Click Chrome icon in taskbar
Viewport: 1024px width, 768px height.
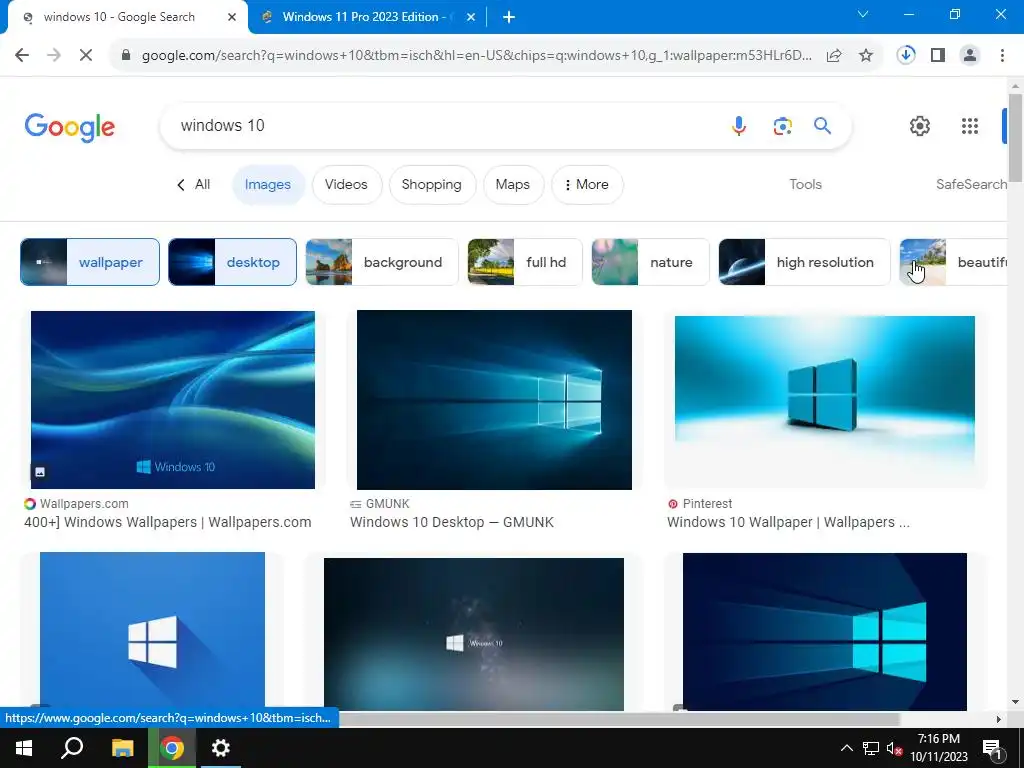[172, 748]
